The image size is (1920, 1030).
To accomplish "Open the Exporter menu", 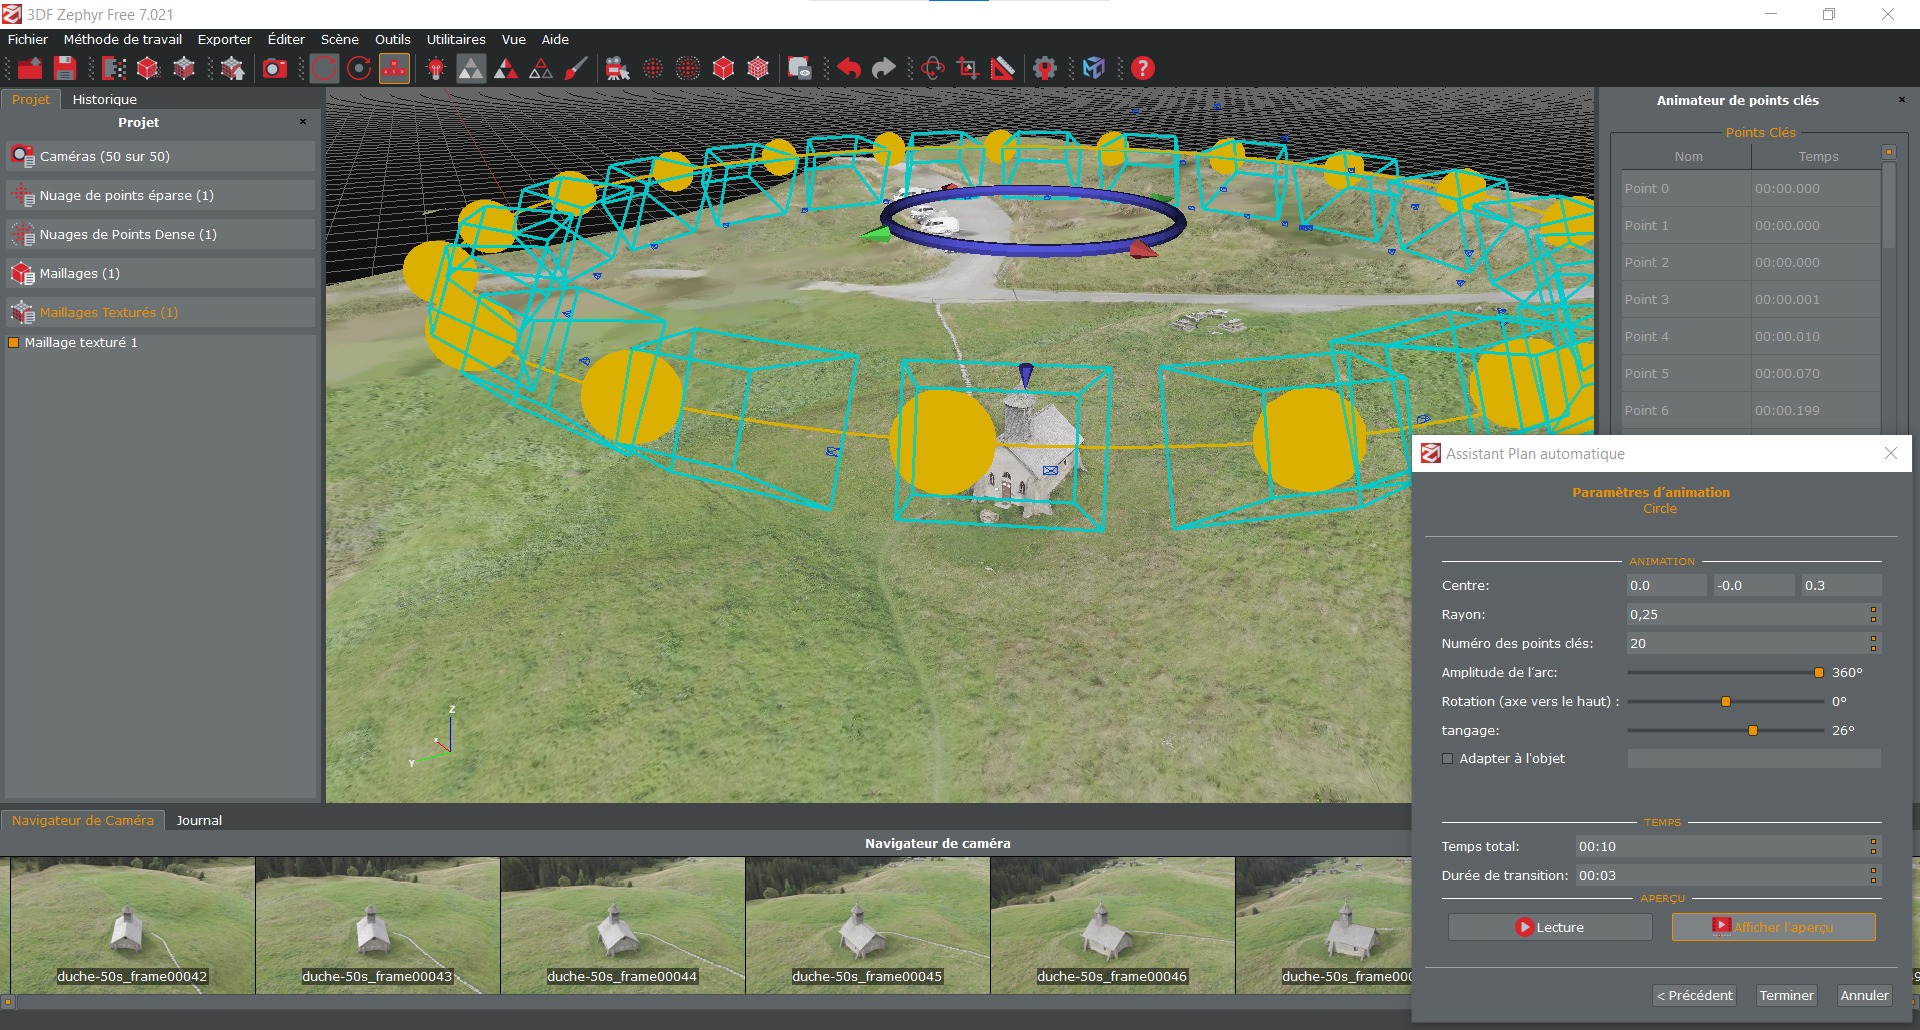I will pos(225,39).
